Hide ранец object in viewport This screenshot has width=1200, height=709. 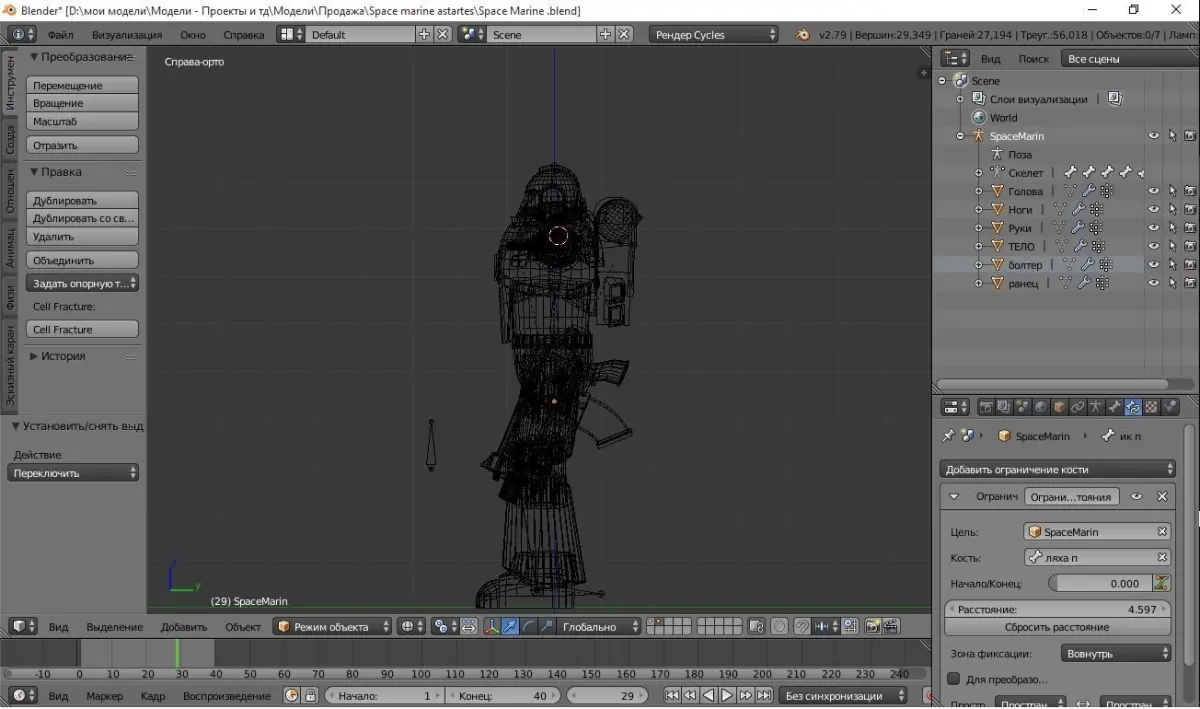[1153, 283]
